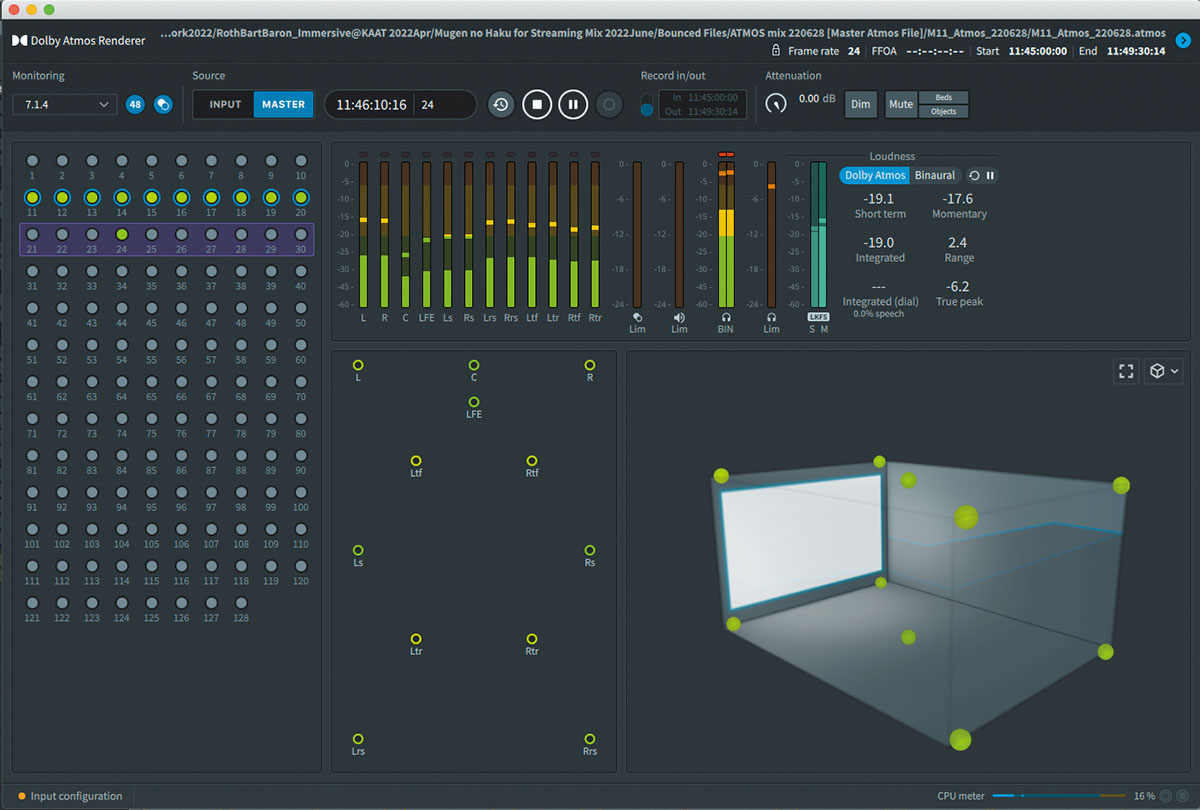
Task: Expand the room view to full screen
Action: pyautogui.click(x=1126, y=371)
